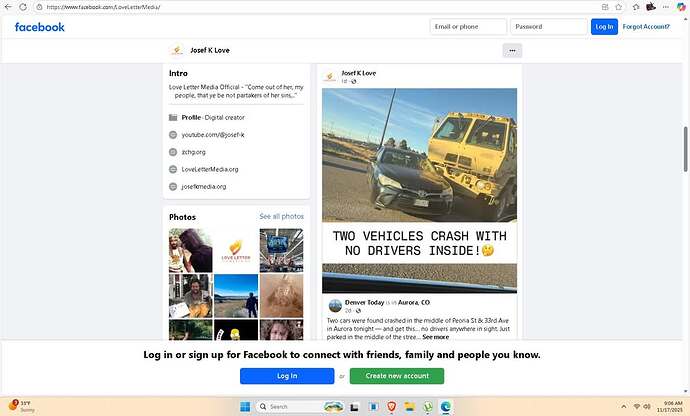This screenshot has width=690, height=416.
Task: Click inside the Password field
Action: [548, 27]
